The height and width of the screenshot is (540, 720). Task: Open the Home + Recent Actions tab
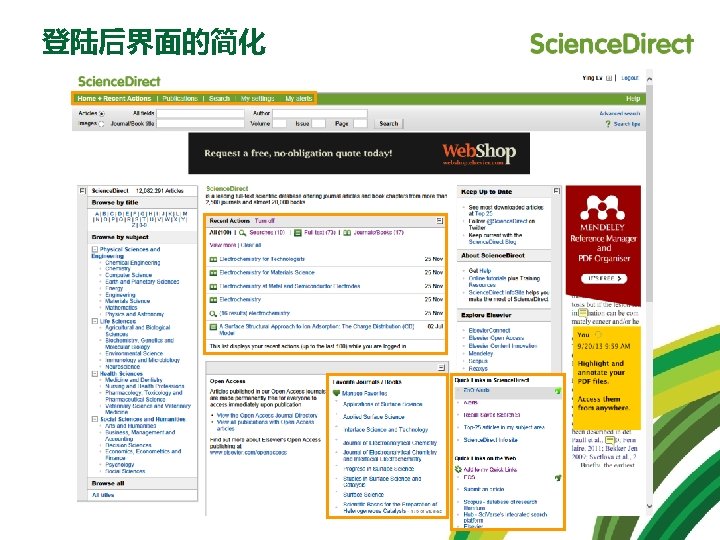[x=114, y=98]
